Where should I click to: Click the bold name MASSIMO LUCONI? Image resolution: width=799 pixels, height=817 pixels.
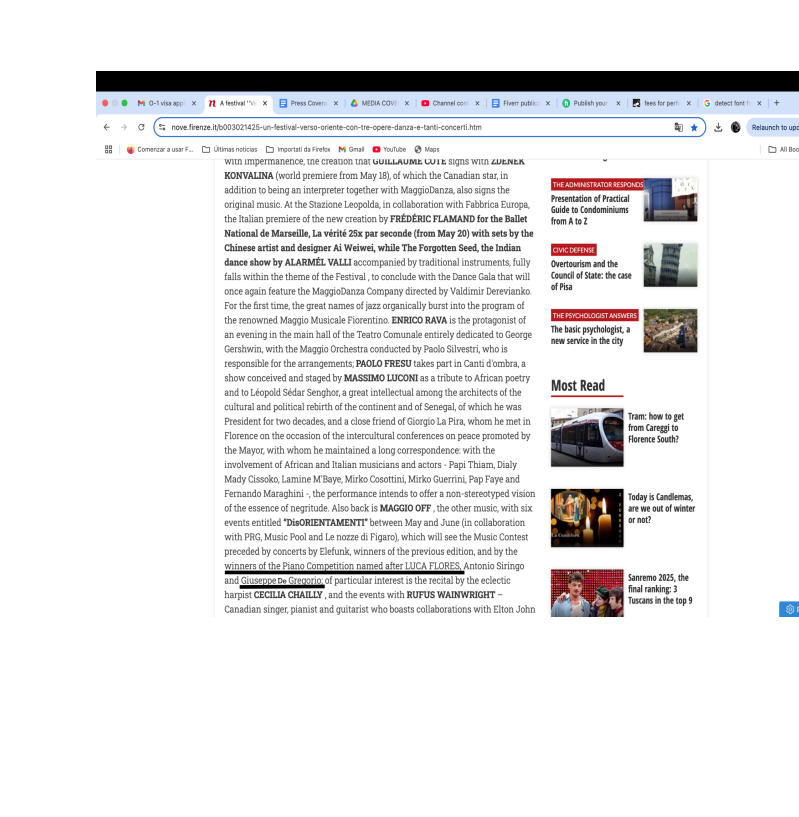(x=380, y=378)
